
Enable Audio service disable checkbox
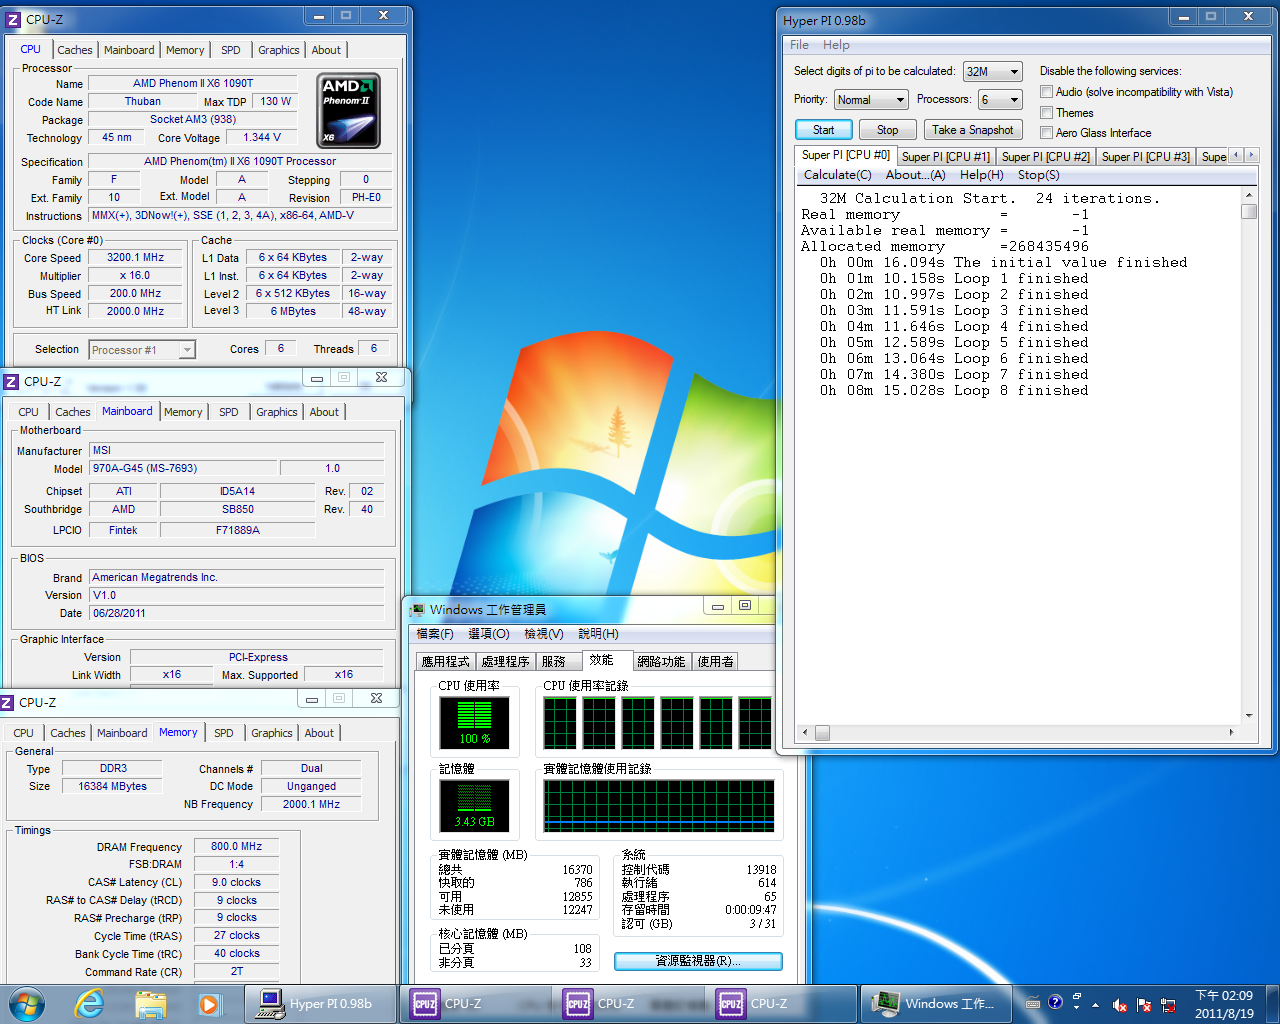[1046, 92]
